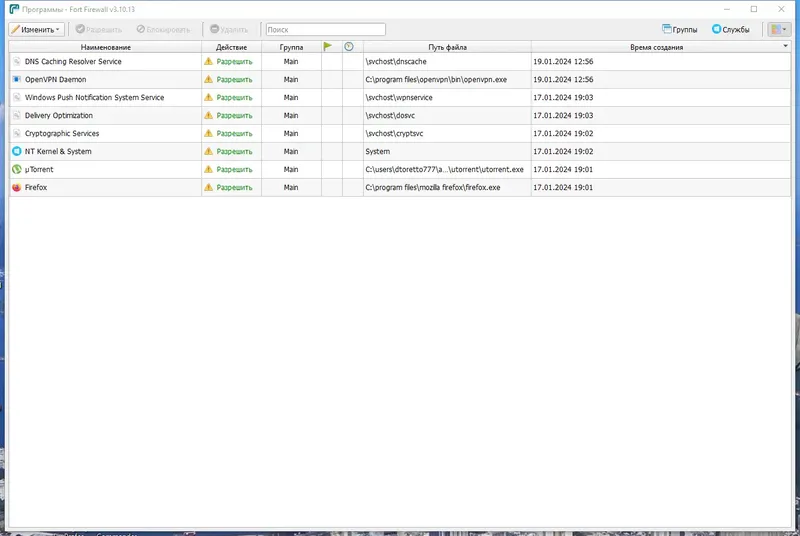Click Разрешить action in µTorrent row
The height and width of the screenshot is (536, 800).
click(234, 169)
